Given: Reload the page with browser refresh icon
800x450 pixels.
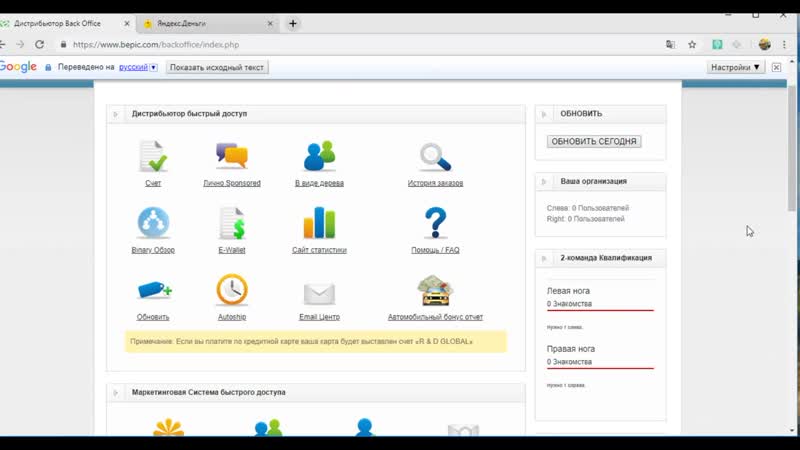Looking at the screenshot, I should 39,44.
